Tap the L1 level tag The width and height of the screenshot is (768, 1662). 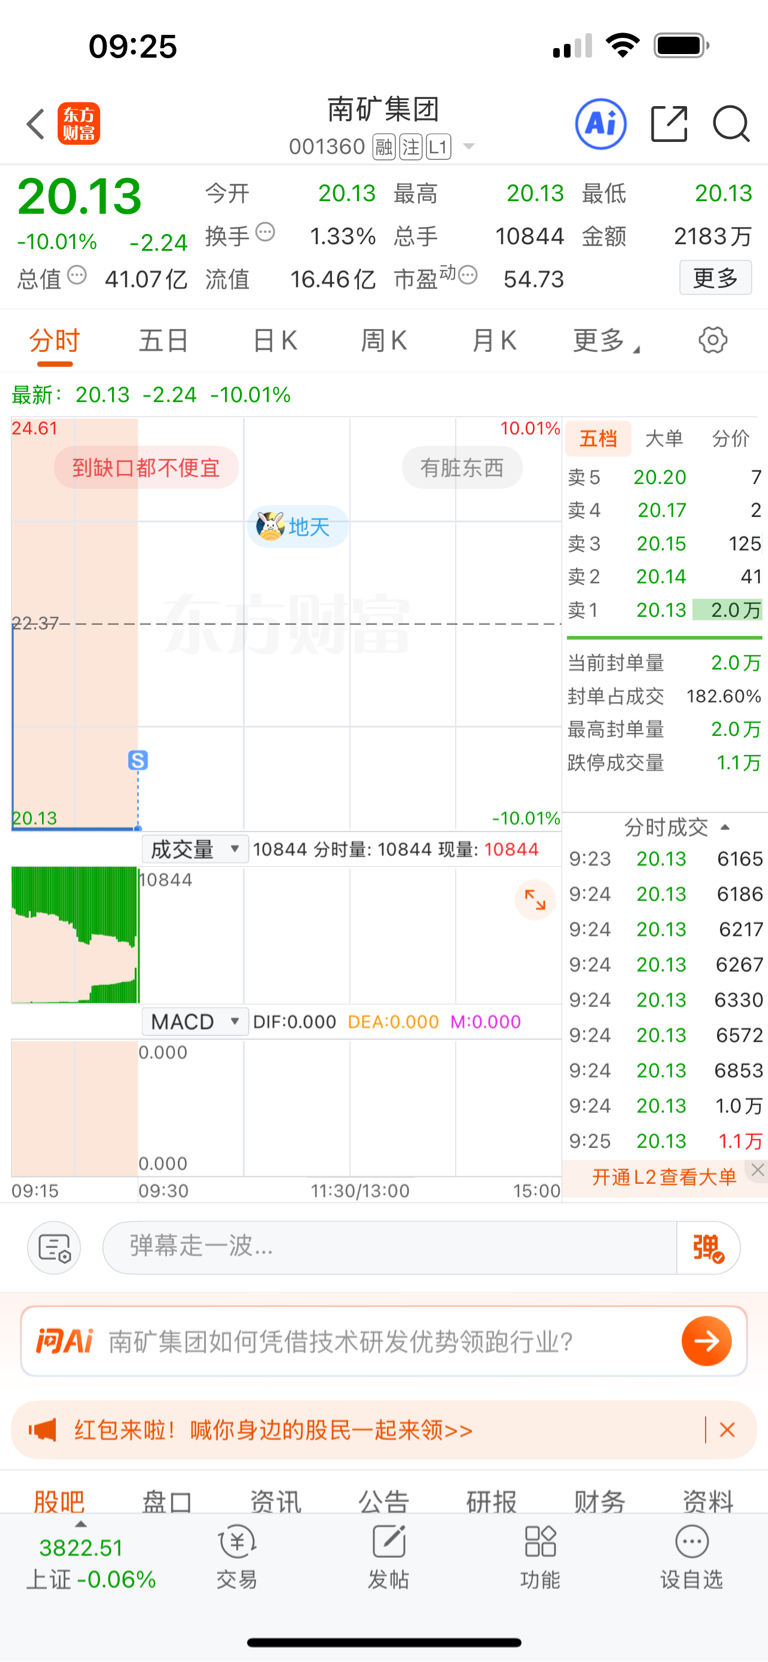point(438,147)
